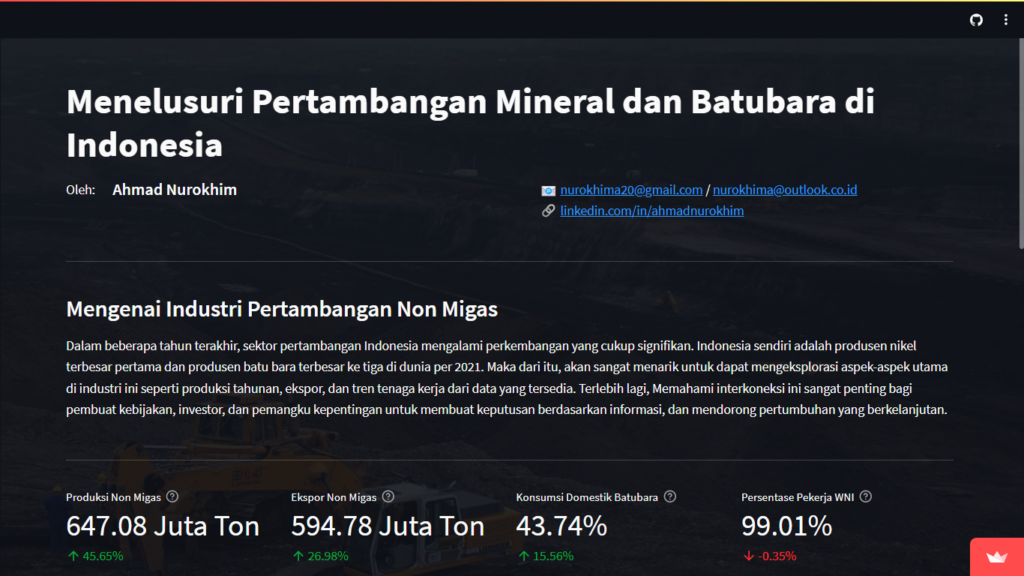Image resolution: width=1024 pixels, height=576 pixels.
Task: Click the red Streamlit crown badge
Action: pos(996,557)
